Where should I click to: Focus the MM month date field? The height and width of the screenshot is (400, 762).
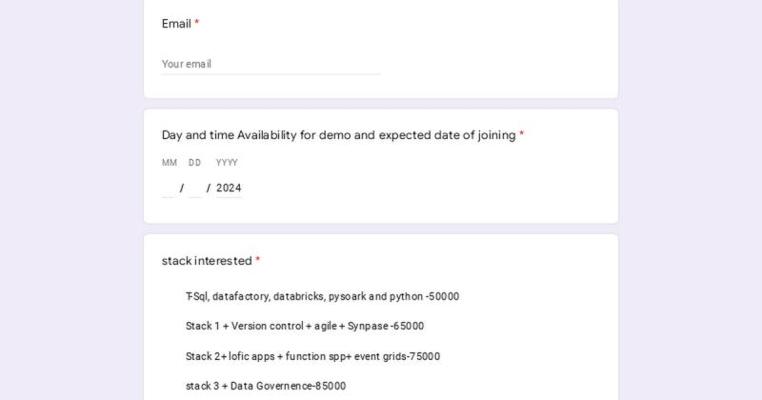click(x=168, y=188)
